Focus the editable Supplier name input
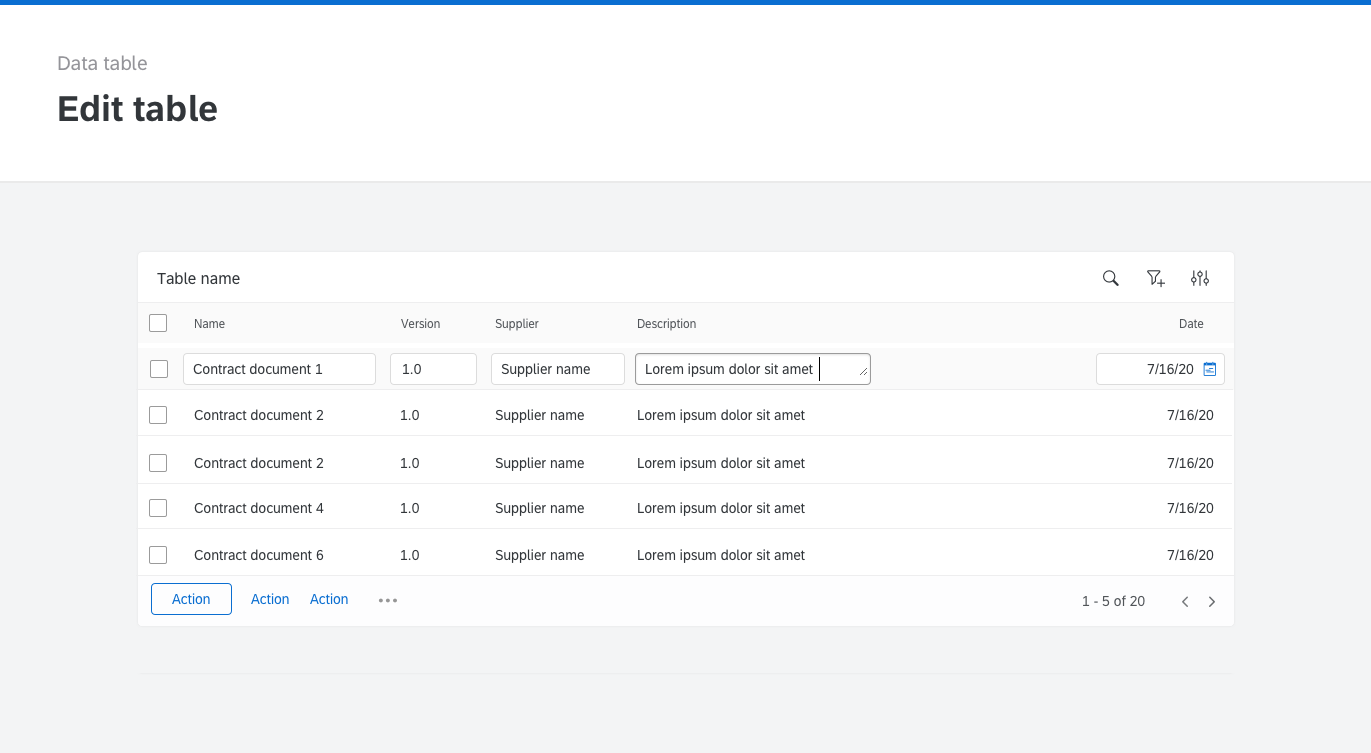This screenshot has width=1371, height=753. (x=558, y=369)
